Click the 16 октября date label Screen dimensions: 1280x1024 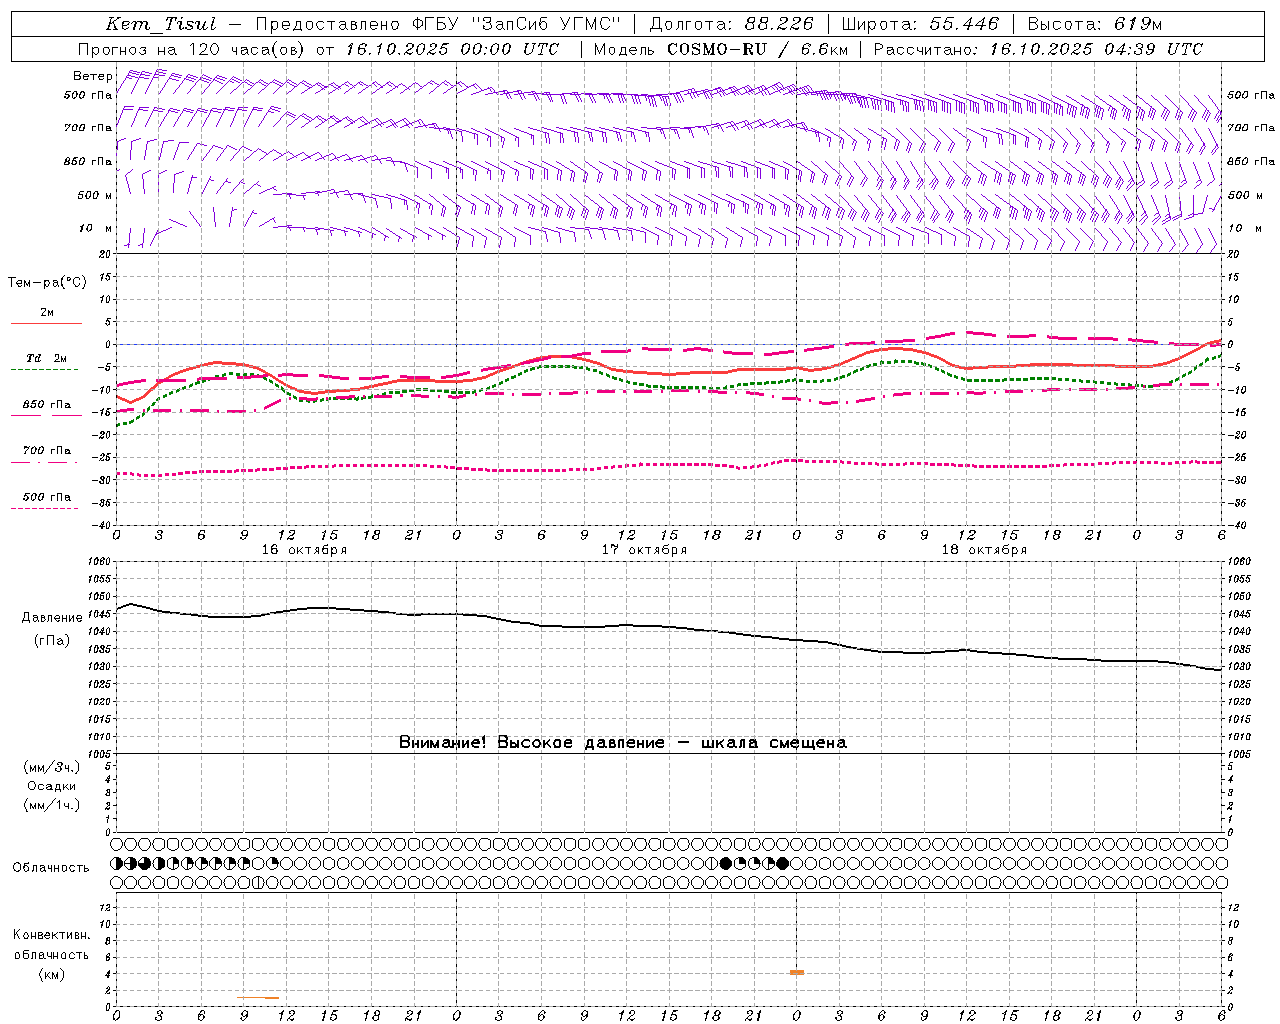point(305,550)
